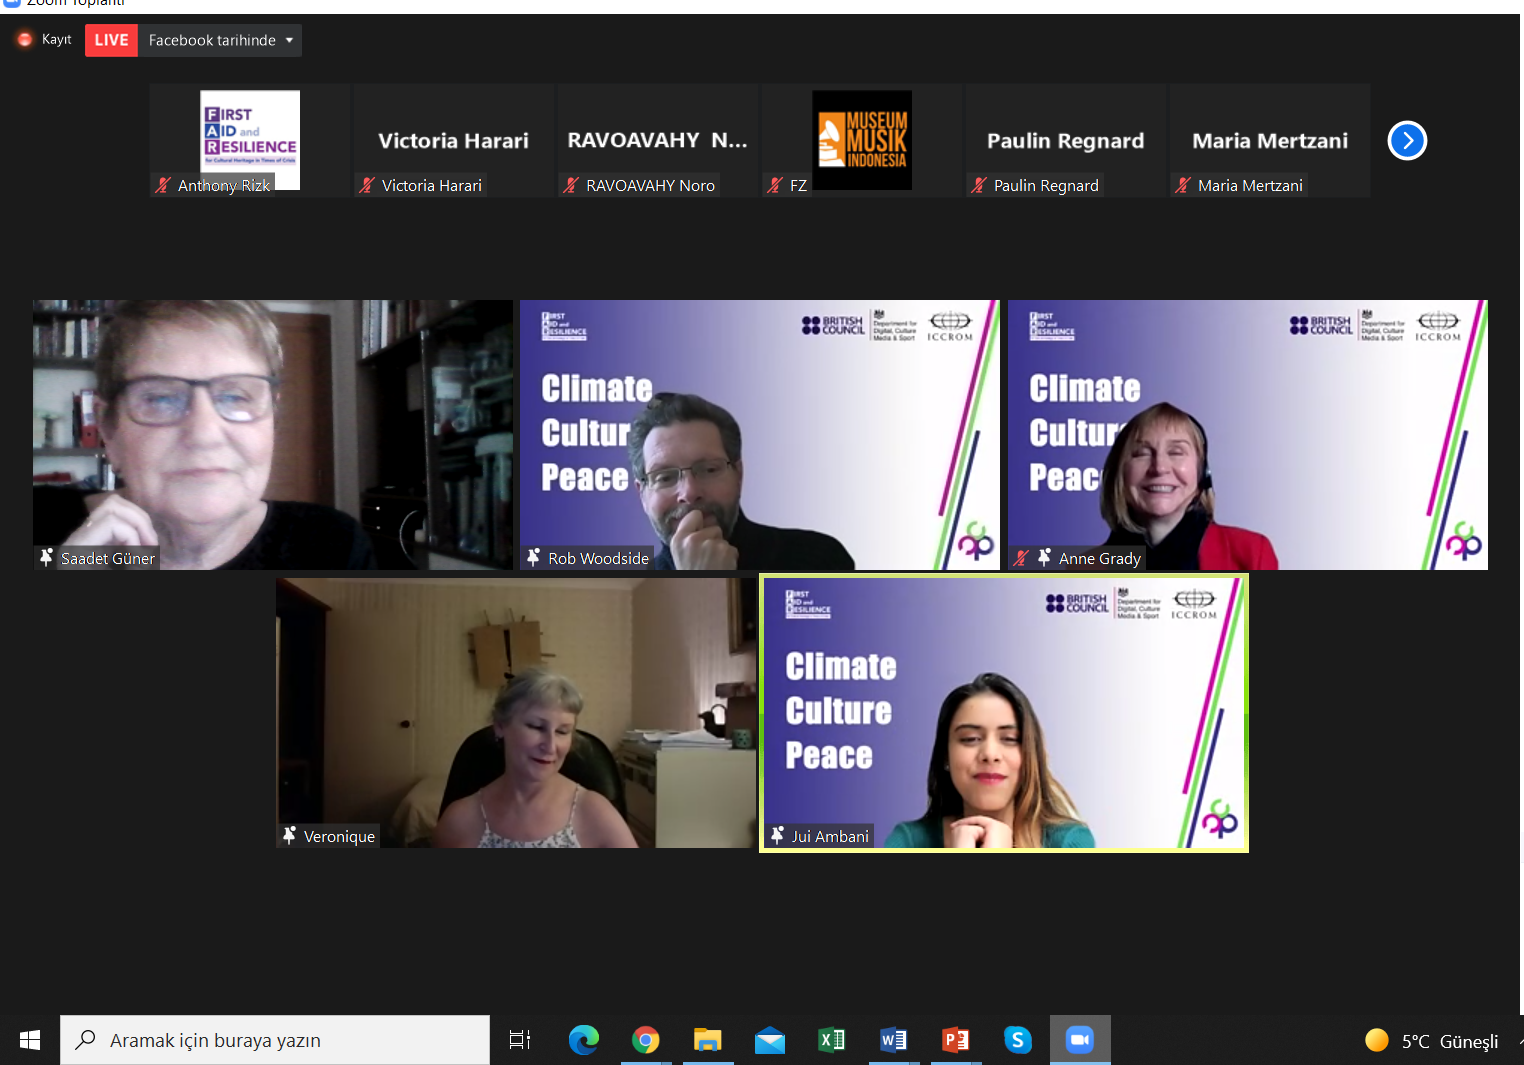The height and width of the screenshot is (1065, 1524).
Task: Click the muted mic icon for Maria Mertzani
Action: pos(1183,185)
